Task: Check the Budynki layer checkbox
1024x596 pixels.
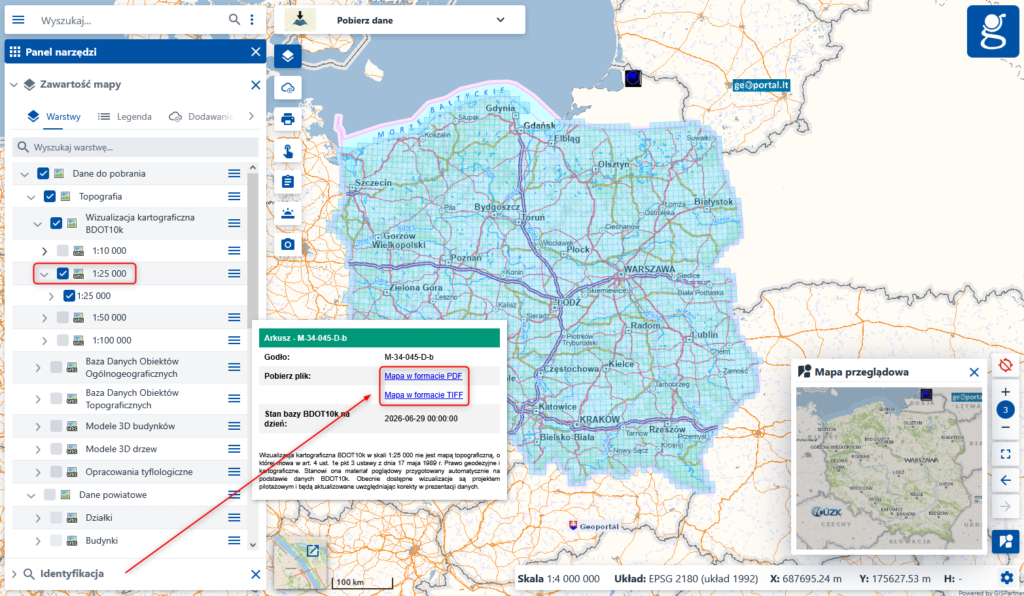Action: 56,541
